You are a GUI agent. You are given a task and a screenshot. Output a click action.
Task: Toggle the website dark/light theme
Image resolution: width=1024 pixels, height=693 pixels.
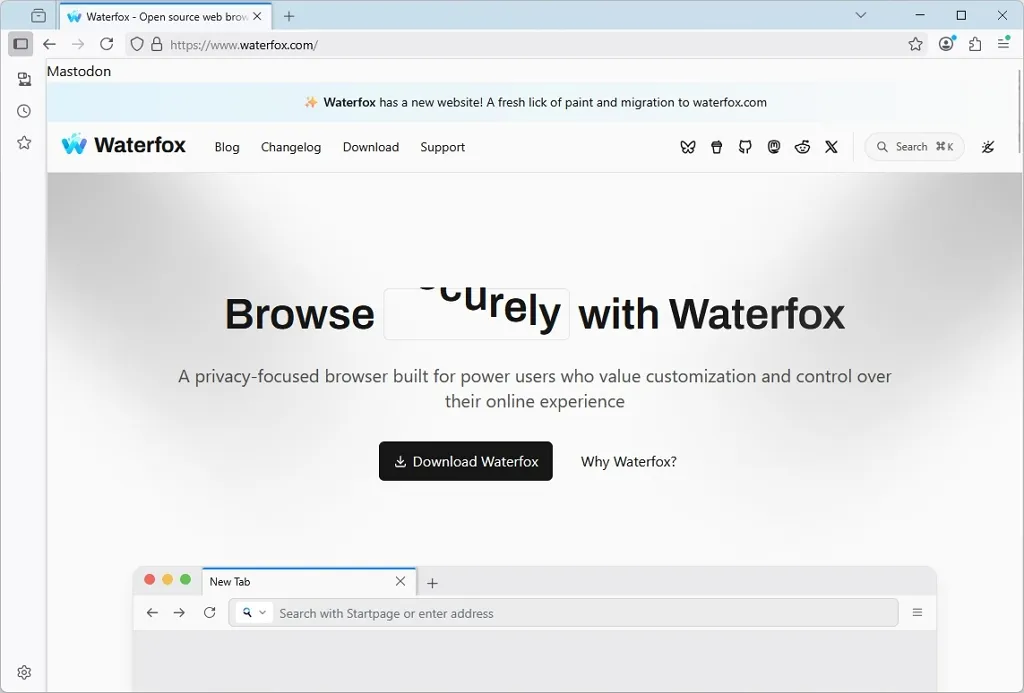(988, 147)
